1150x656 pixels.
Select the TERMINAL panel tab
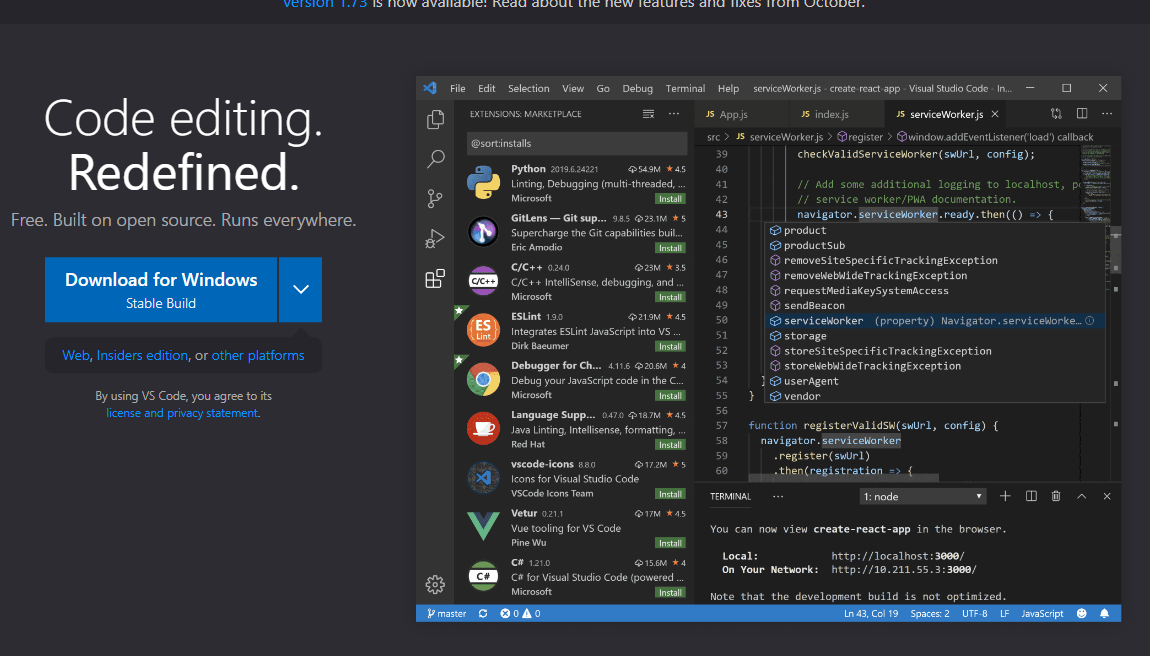click(x=730, y=497)
